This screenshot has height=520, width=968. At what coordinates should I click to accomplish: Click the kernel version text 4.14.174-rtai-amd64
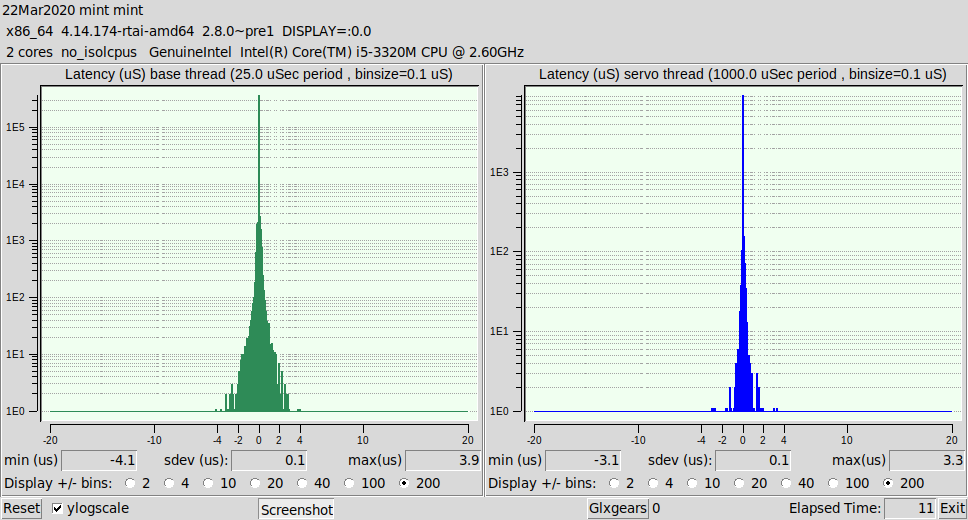(128, 31)
